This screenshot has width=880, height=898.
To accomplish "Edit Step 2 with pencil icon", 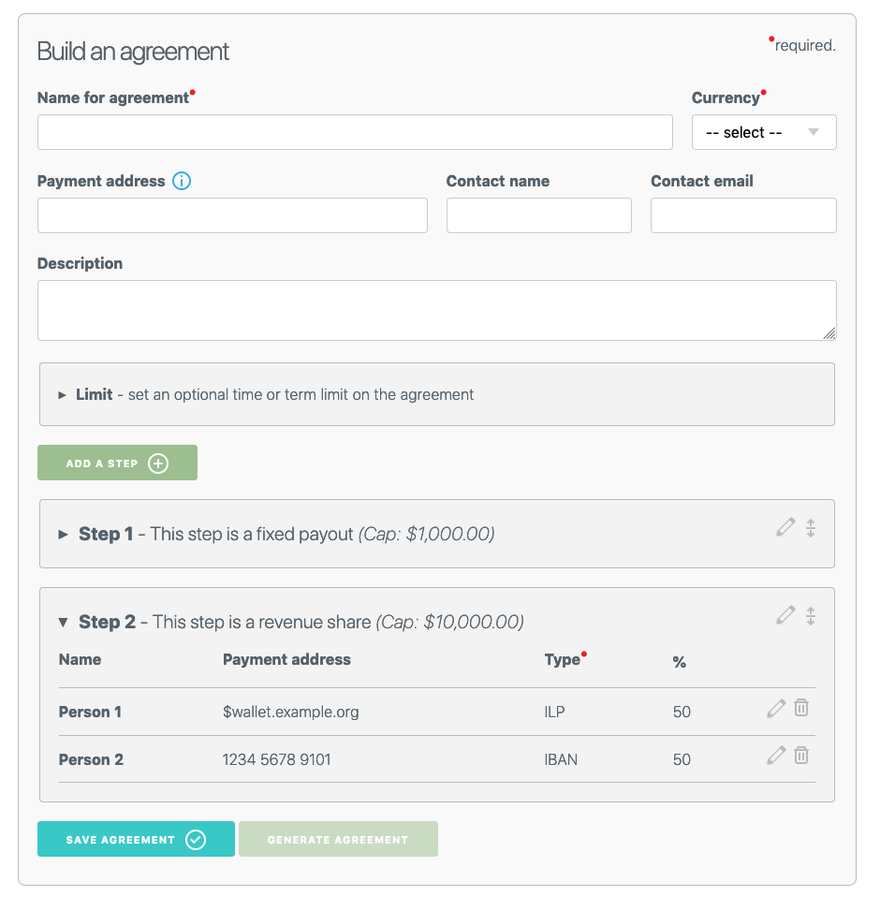I will pyautogui.click(x=786, y=615).
